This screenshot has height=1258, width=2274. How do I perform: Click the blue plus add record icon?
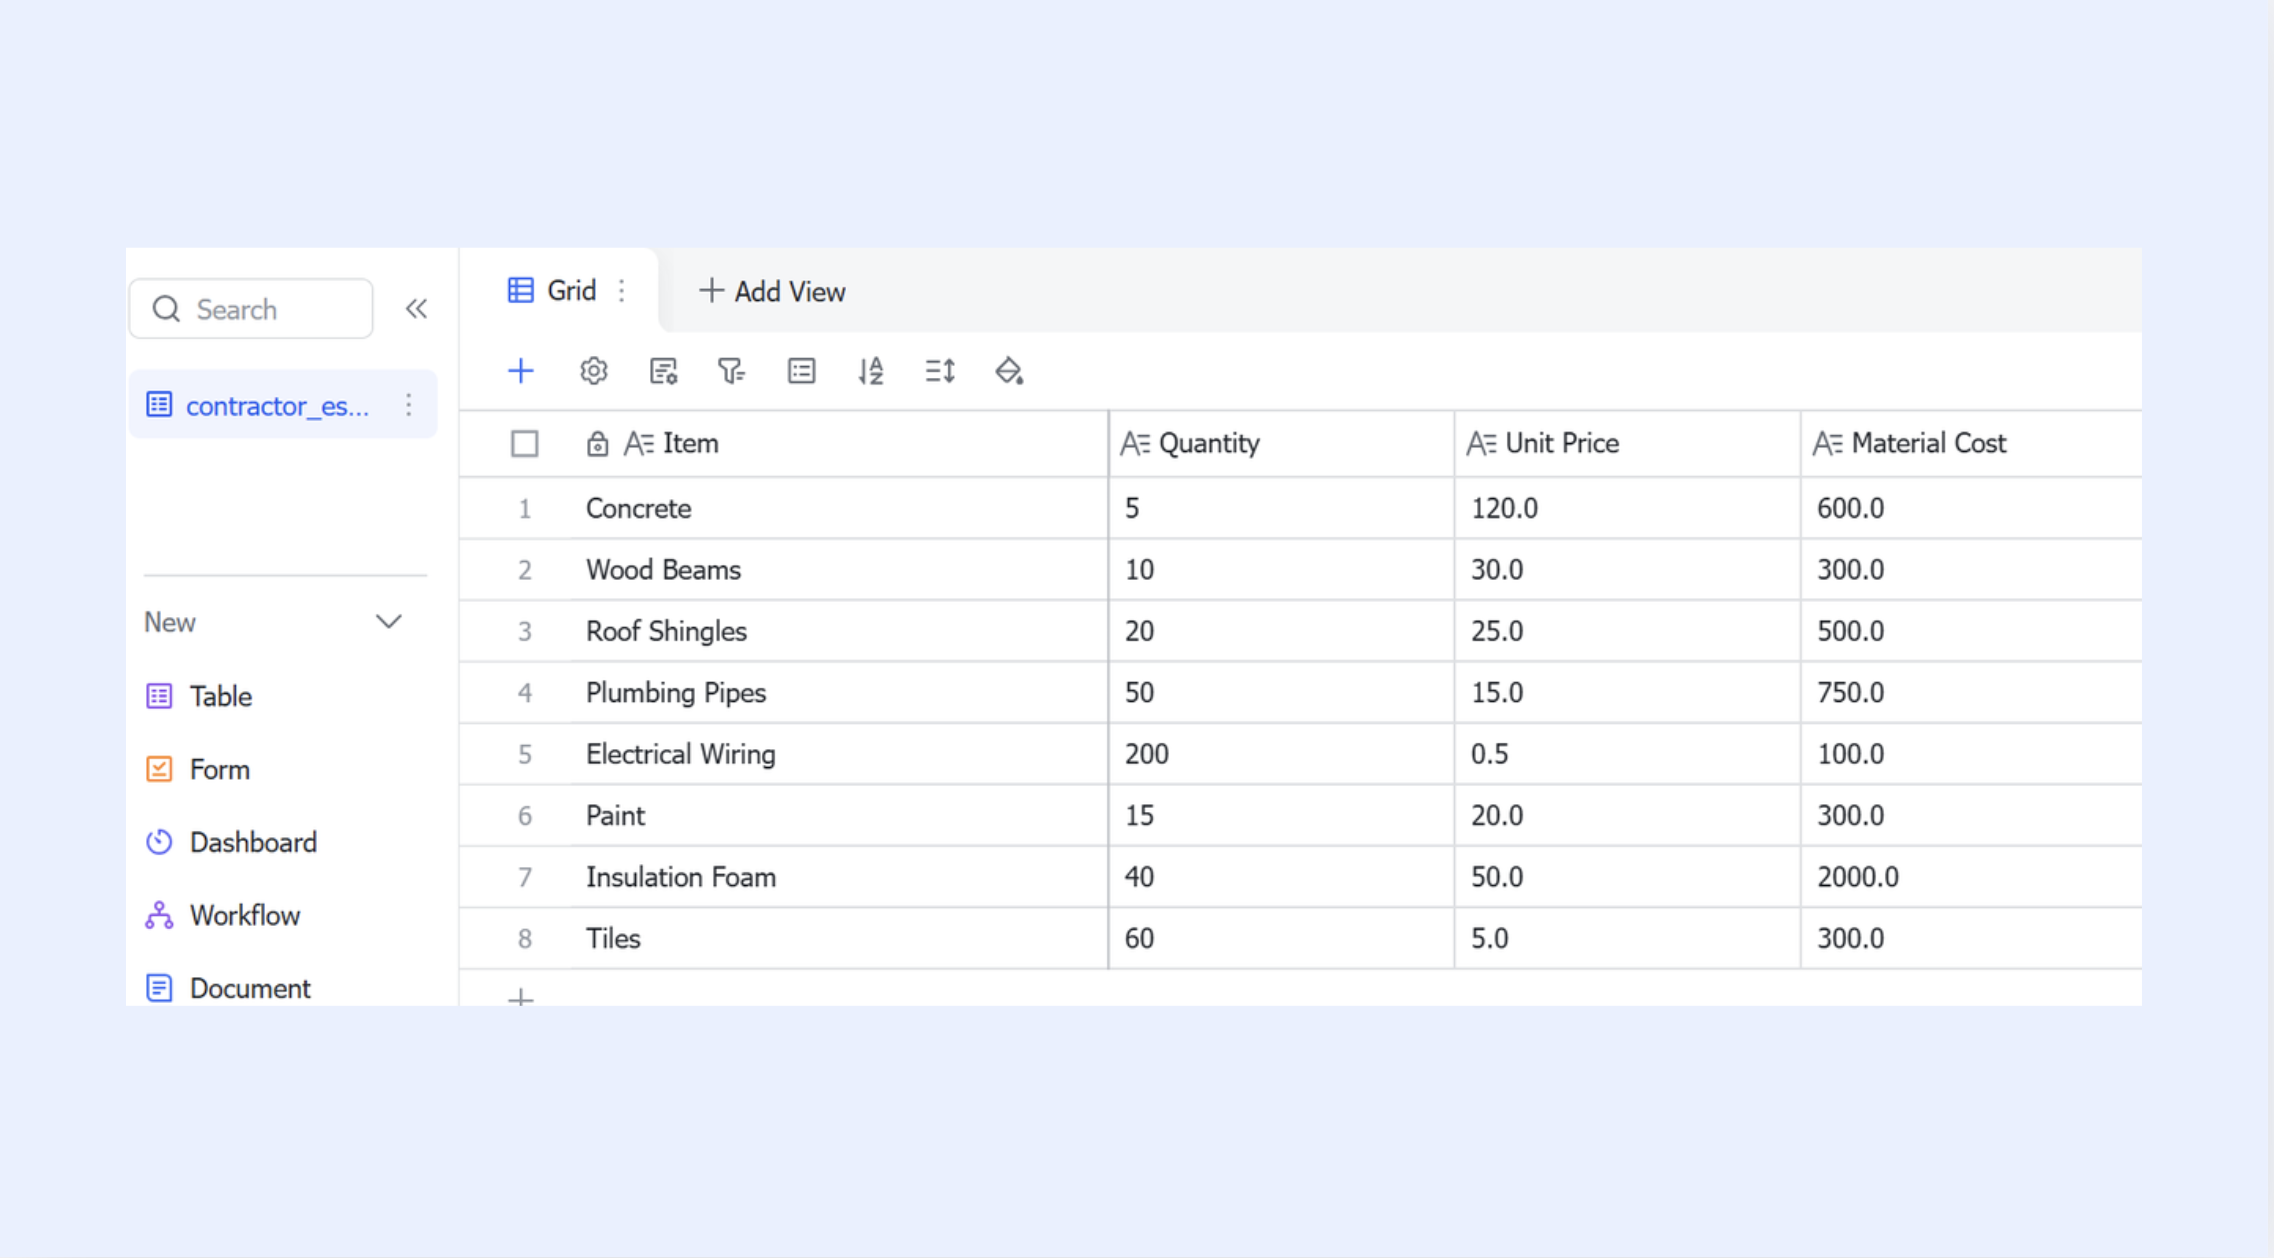(x=520, y=371)
